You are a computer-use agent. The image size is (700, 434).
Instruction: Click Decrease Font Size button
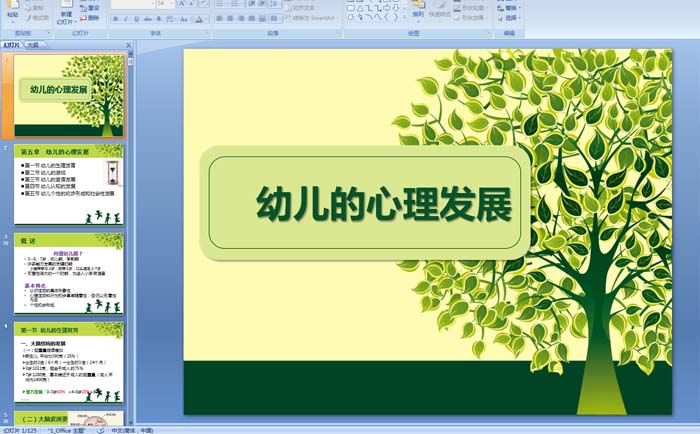click(192, 4)
